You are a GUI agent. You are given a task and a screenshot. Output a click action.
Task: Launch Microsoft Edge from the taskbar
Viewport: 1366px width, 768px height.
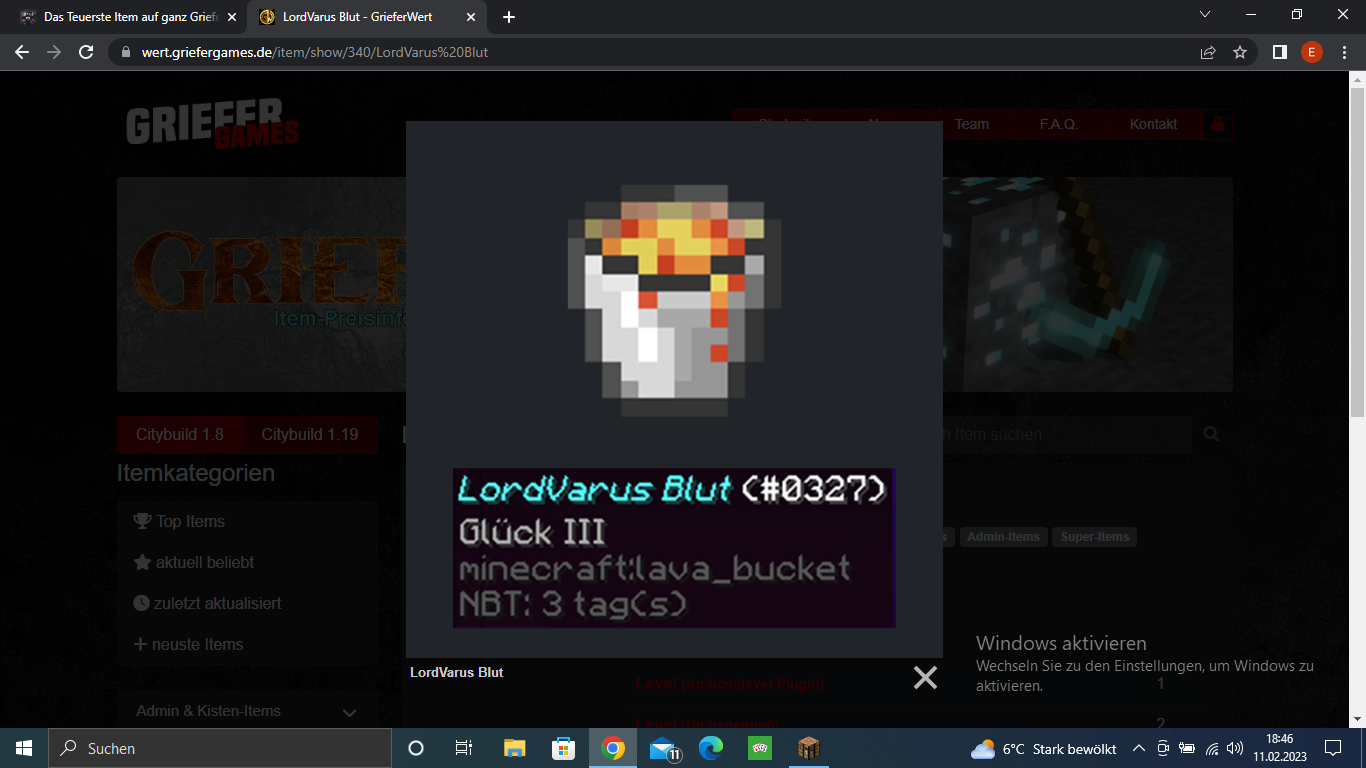(x=711, y=748)
